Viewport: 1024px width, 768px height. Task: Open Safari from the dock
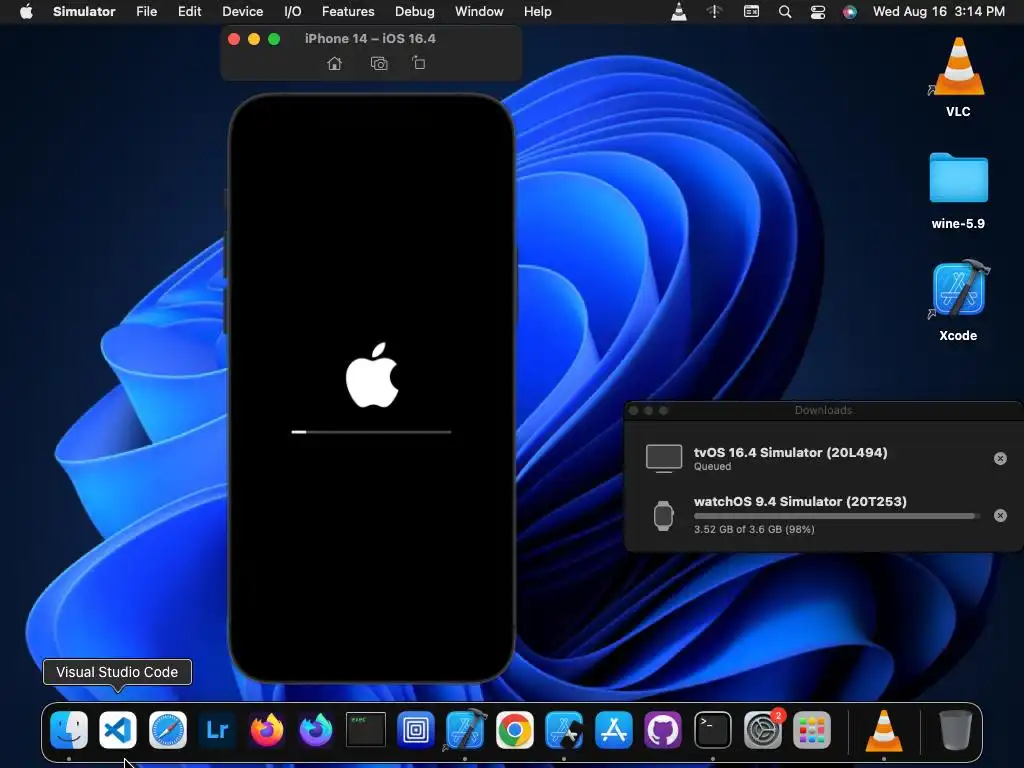(168, 729)
